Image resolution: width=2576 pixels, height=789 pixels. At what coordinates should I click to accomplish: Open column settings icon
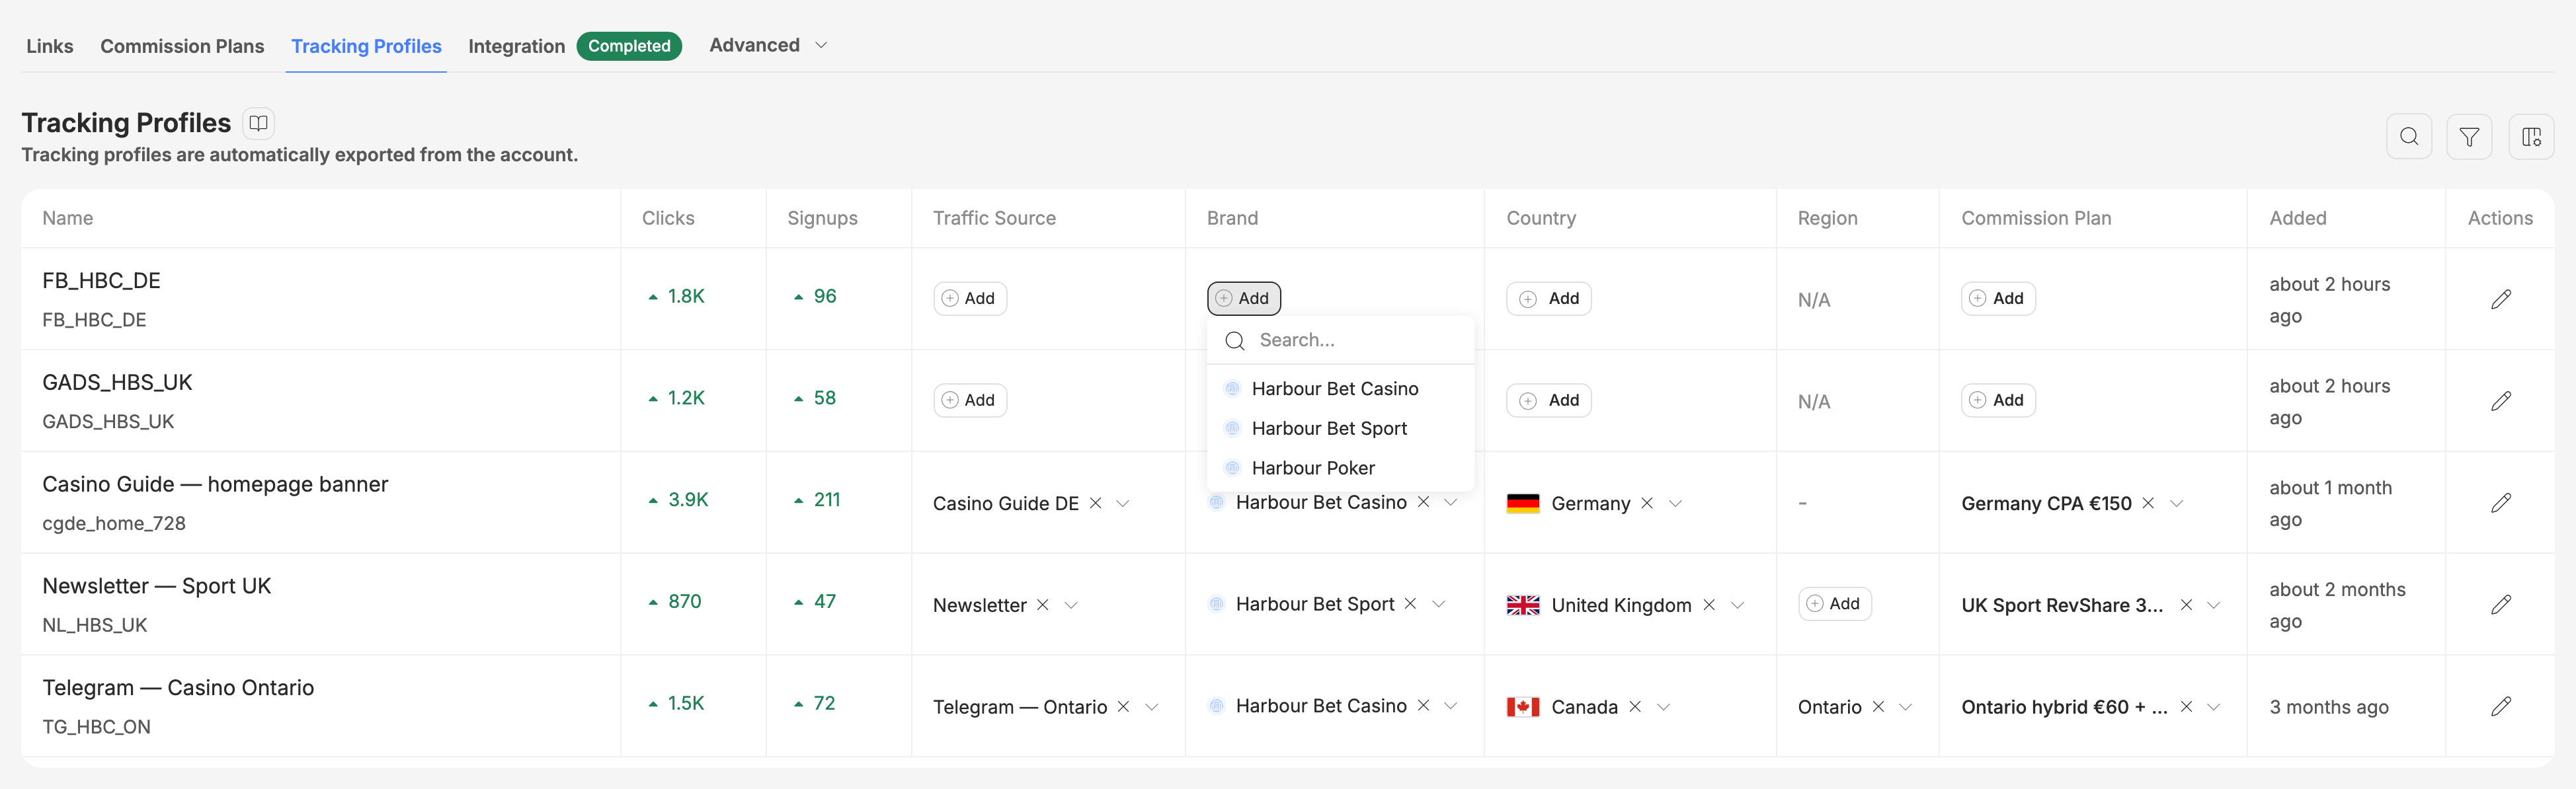2531,137
